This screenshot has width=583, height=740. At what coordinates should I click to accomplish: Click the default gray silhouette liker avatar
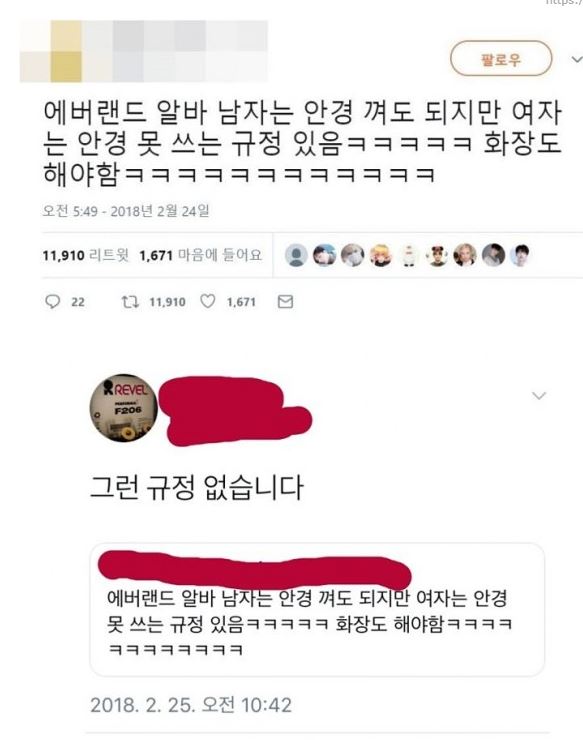point(296,255)
